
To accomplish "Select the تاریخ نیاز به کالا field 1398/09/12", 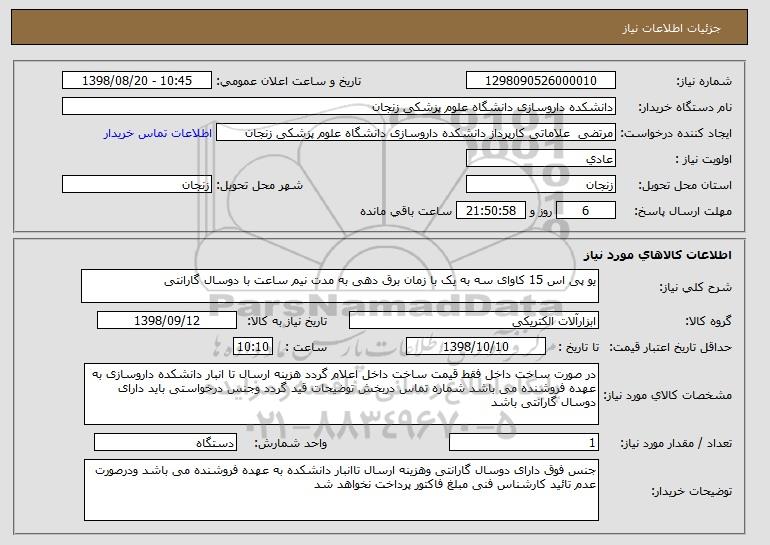I will point(167,321).
